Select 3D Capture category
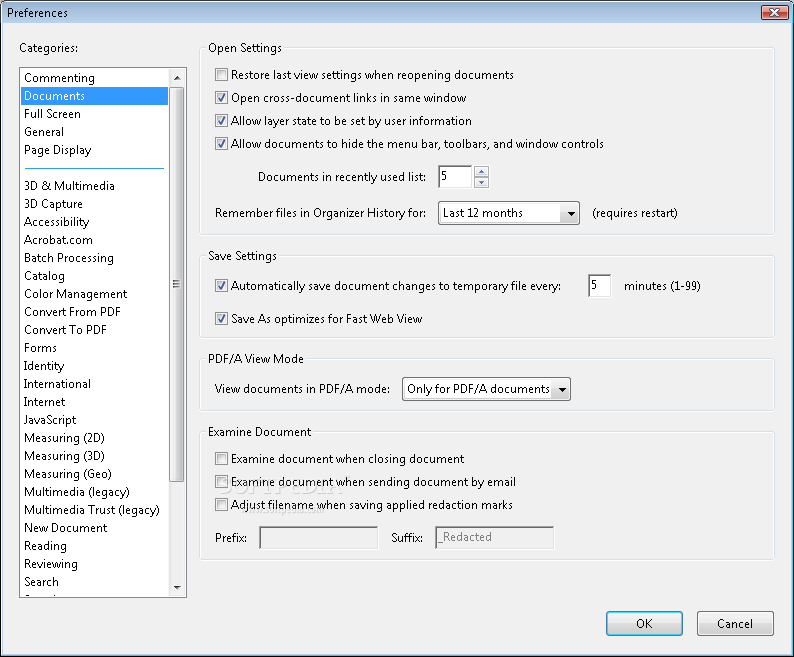794x657 pixels. pyautogui.click(x=94, y=204)
